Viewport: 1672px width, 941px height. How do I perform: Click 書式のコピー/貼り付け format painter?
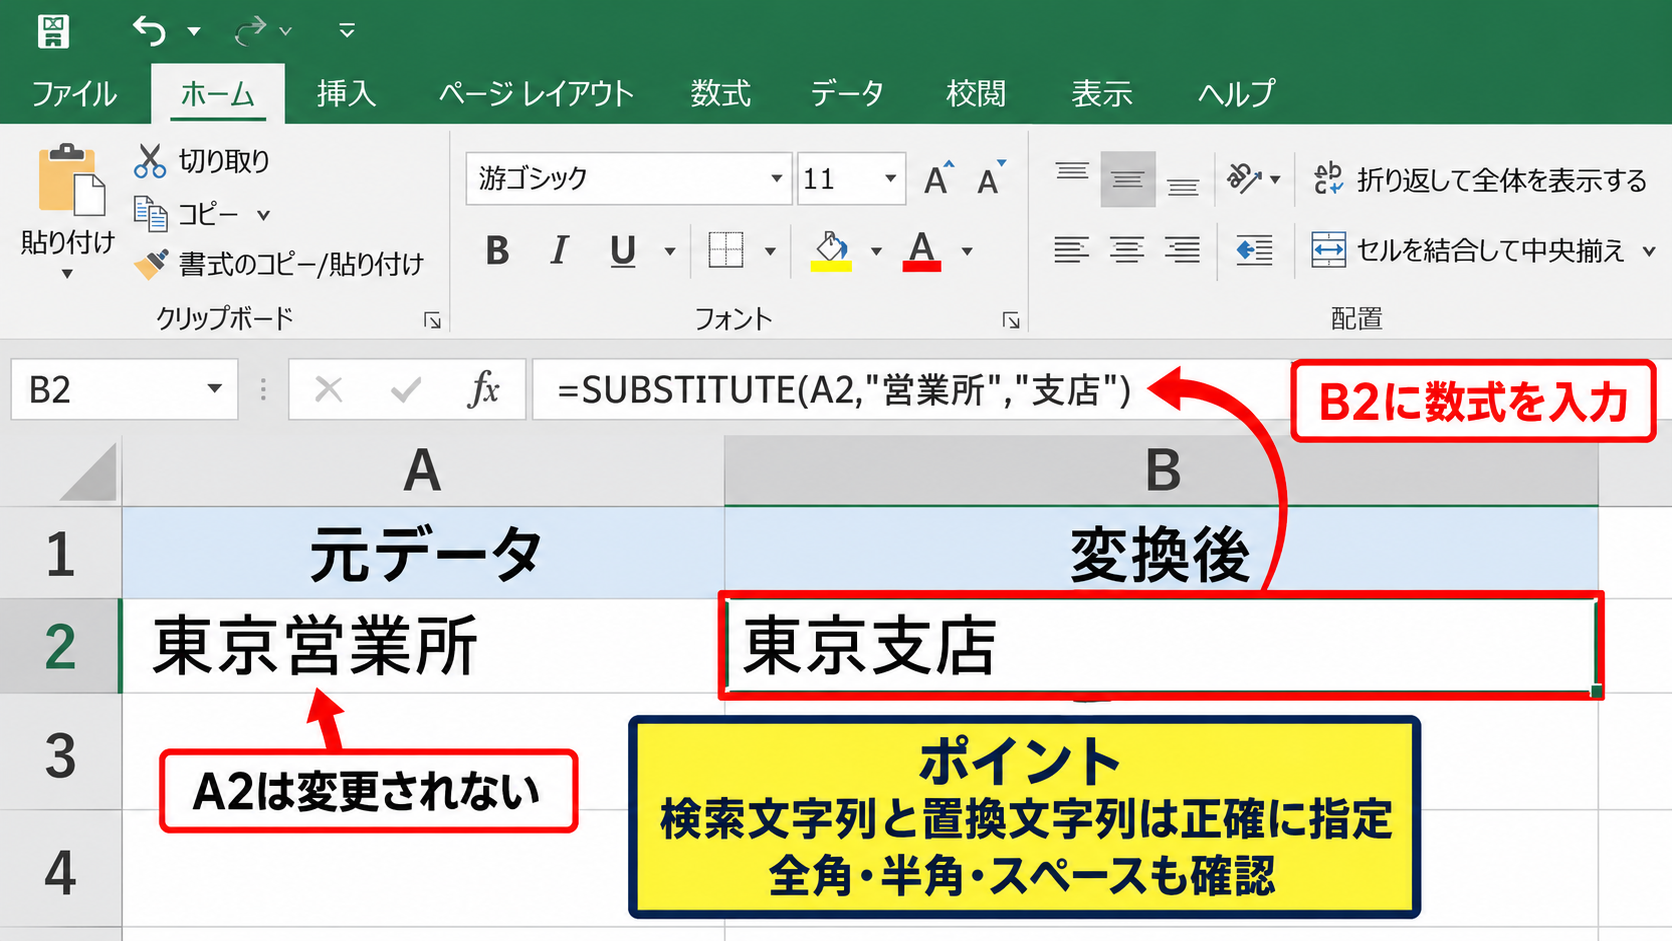click(x=279, y=264)
